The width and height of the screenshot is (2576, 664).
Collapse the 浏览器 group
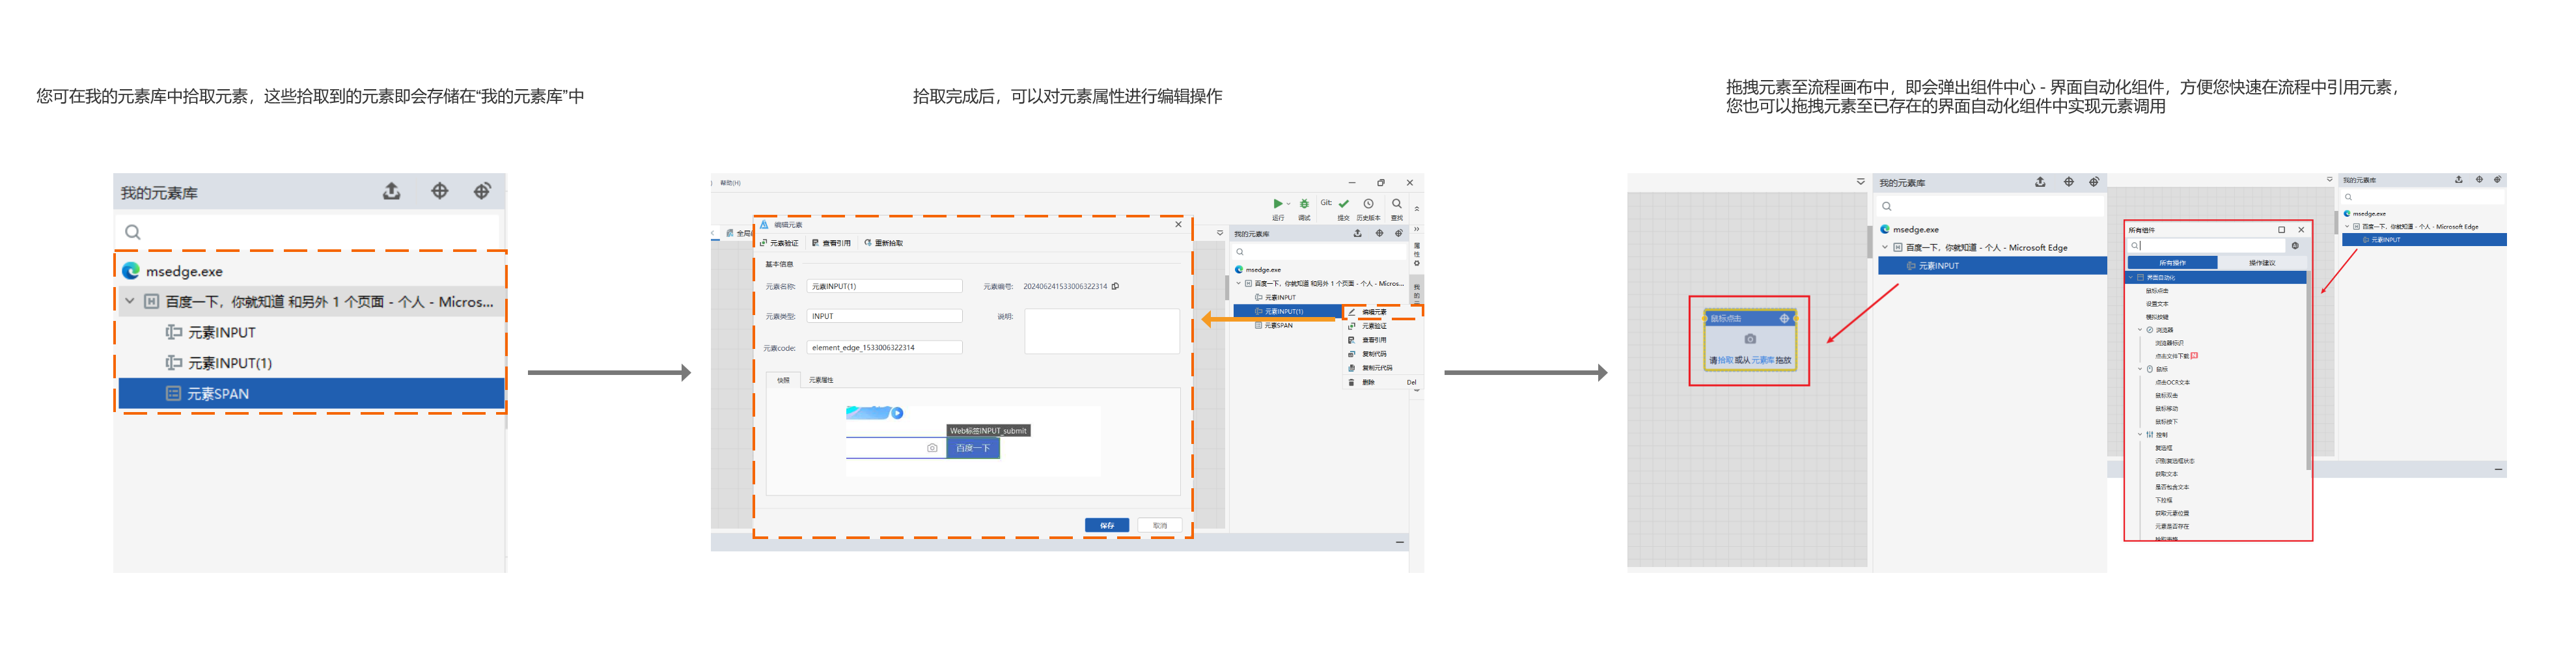click(2140, 330)
